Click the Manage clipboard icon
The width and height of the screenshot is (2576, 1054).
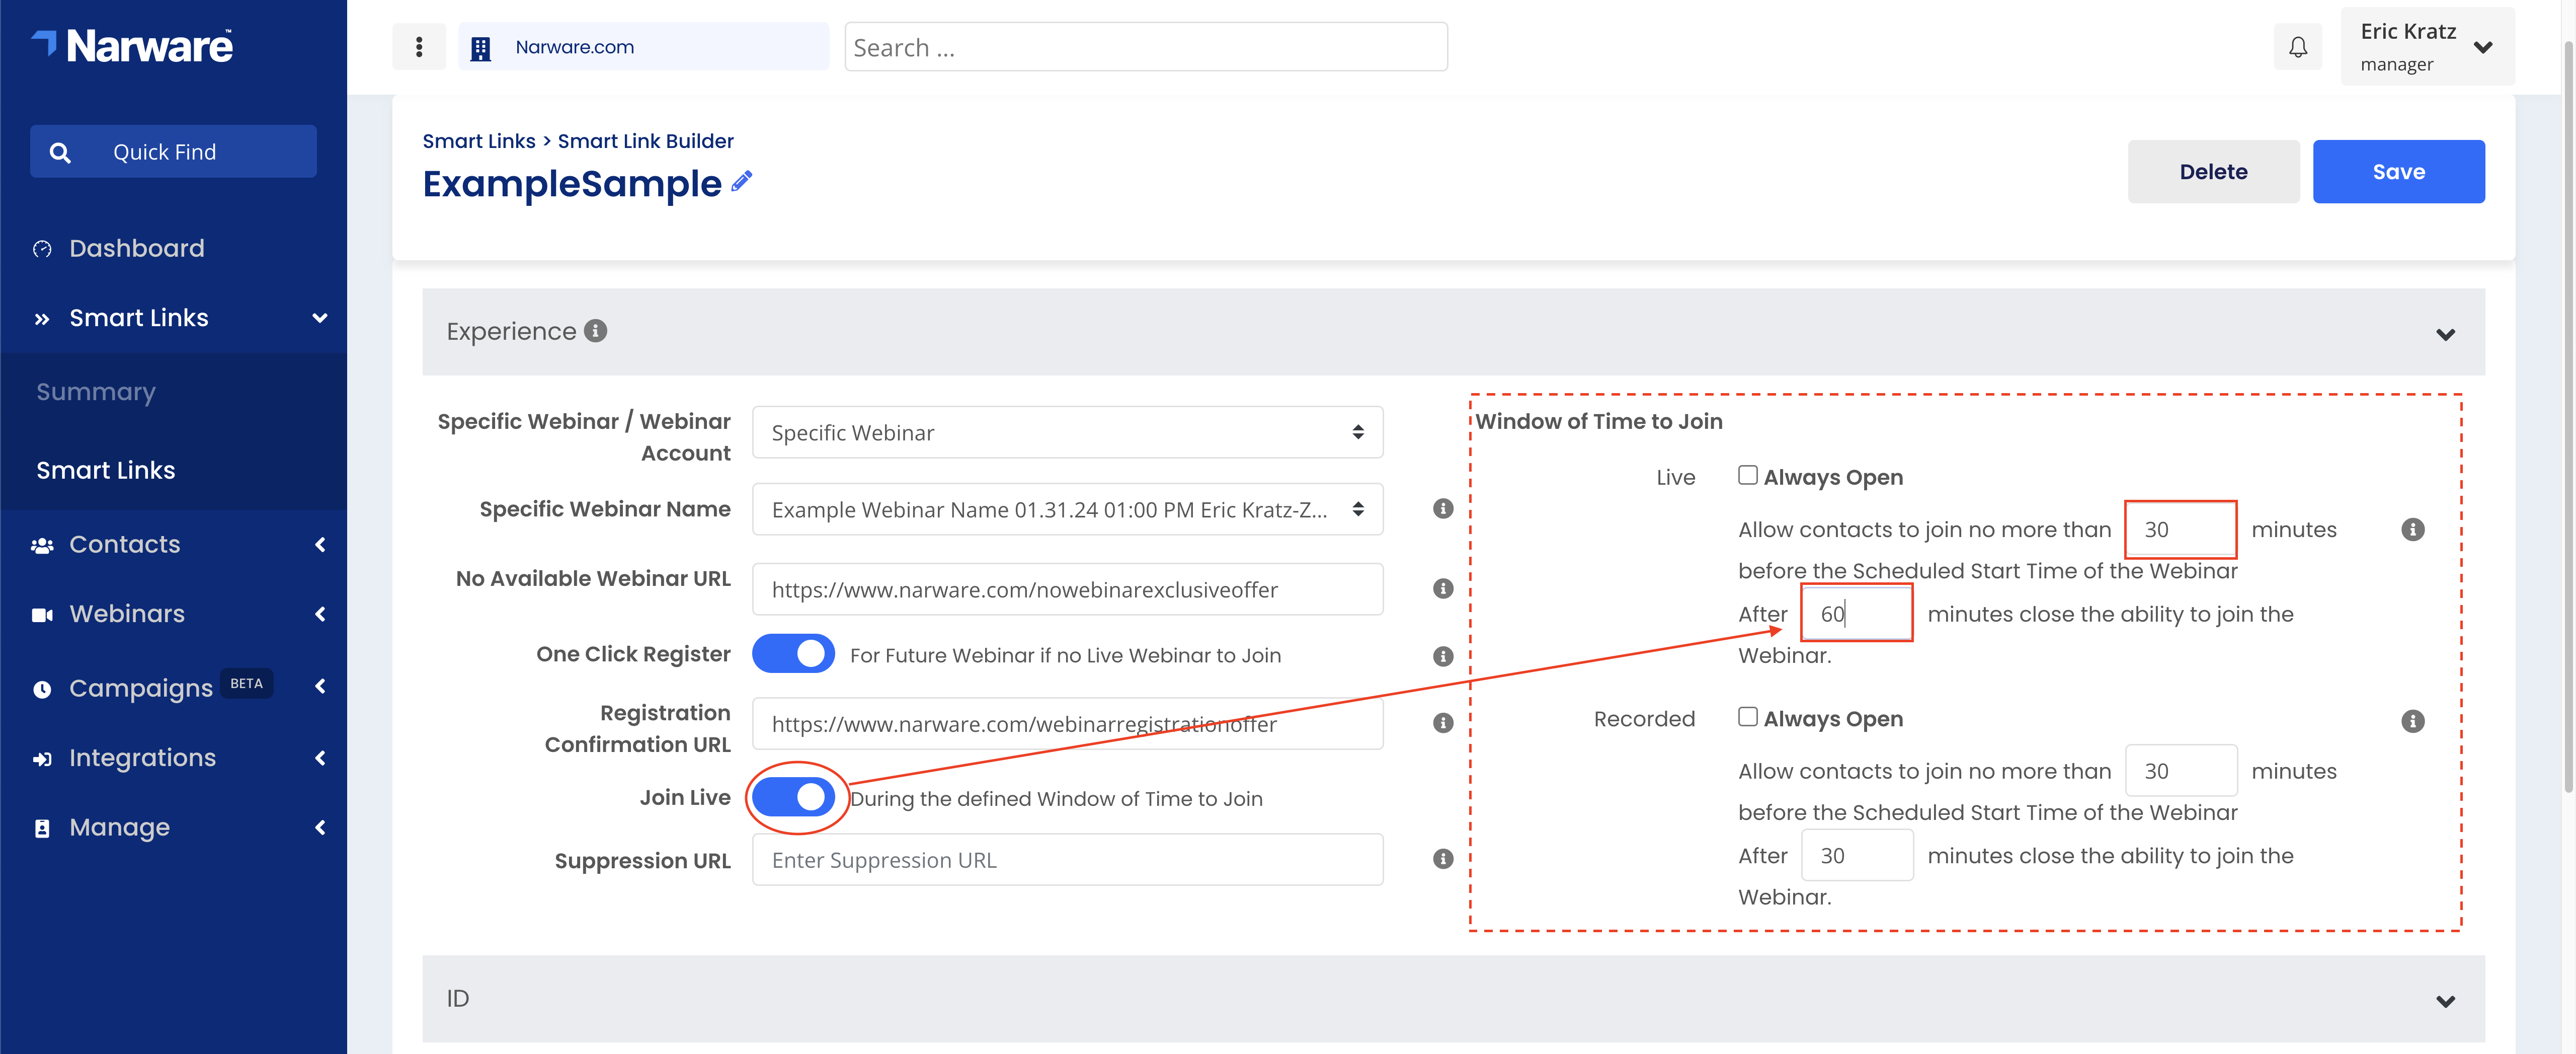[42, 829]
